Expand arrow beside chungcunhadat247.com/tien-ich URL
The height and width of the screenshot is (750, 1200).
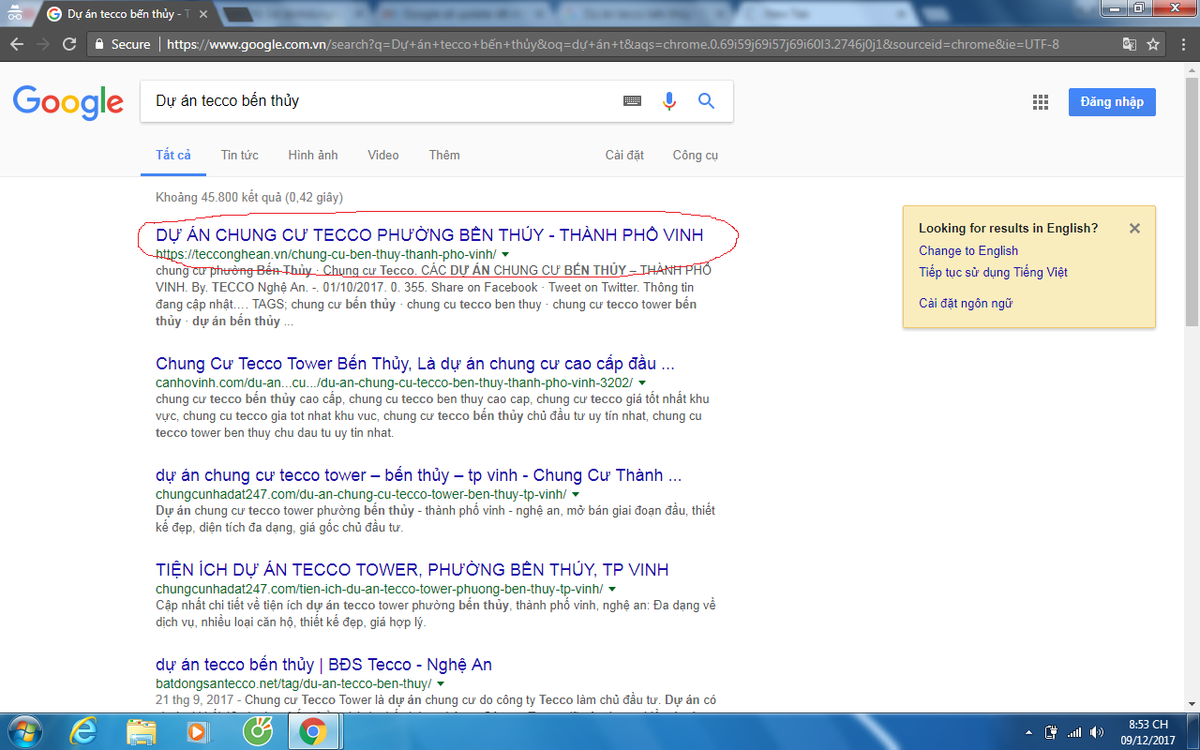612,589
